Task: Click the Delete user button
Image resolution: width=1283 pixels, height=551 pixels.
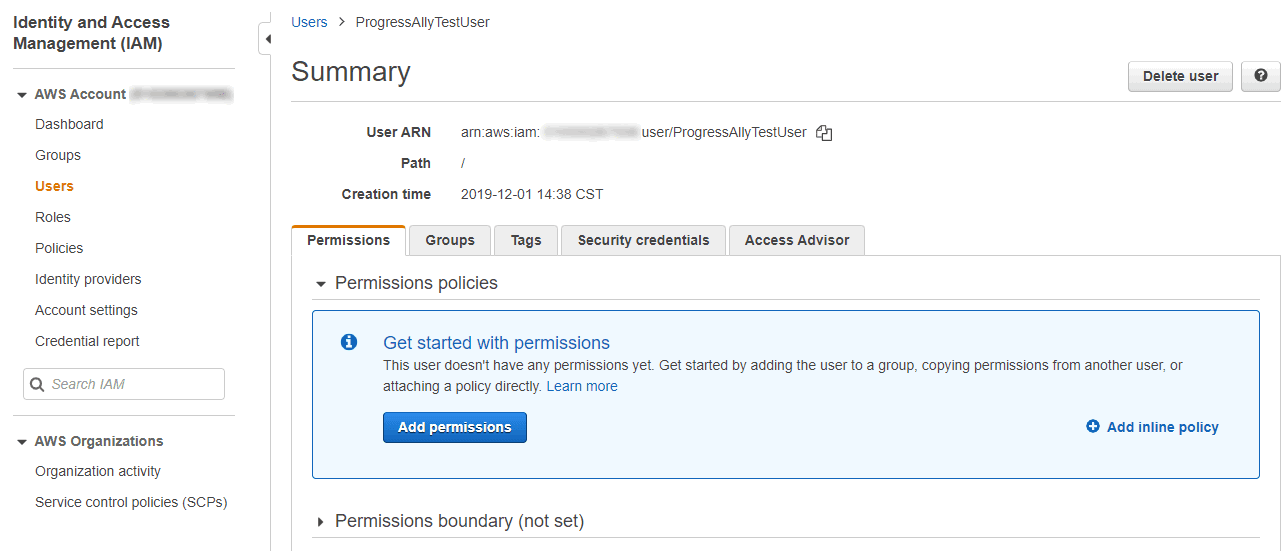Action: tap(1180, 76)
